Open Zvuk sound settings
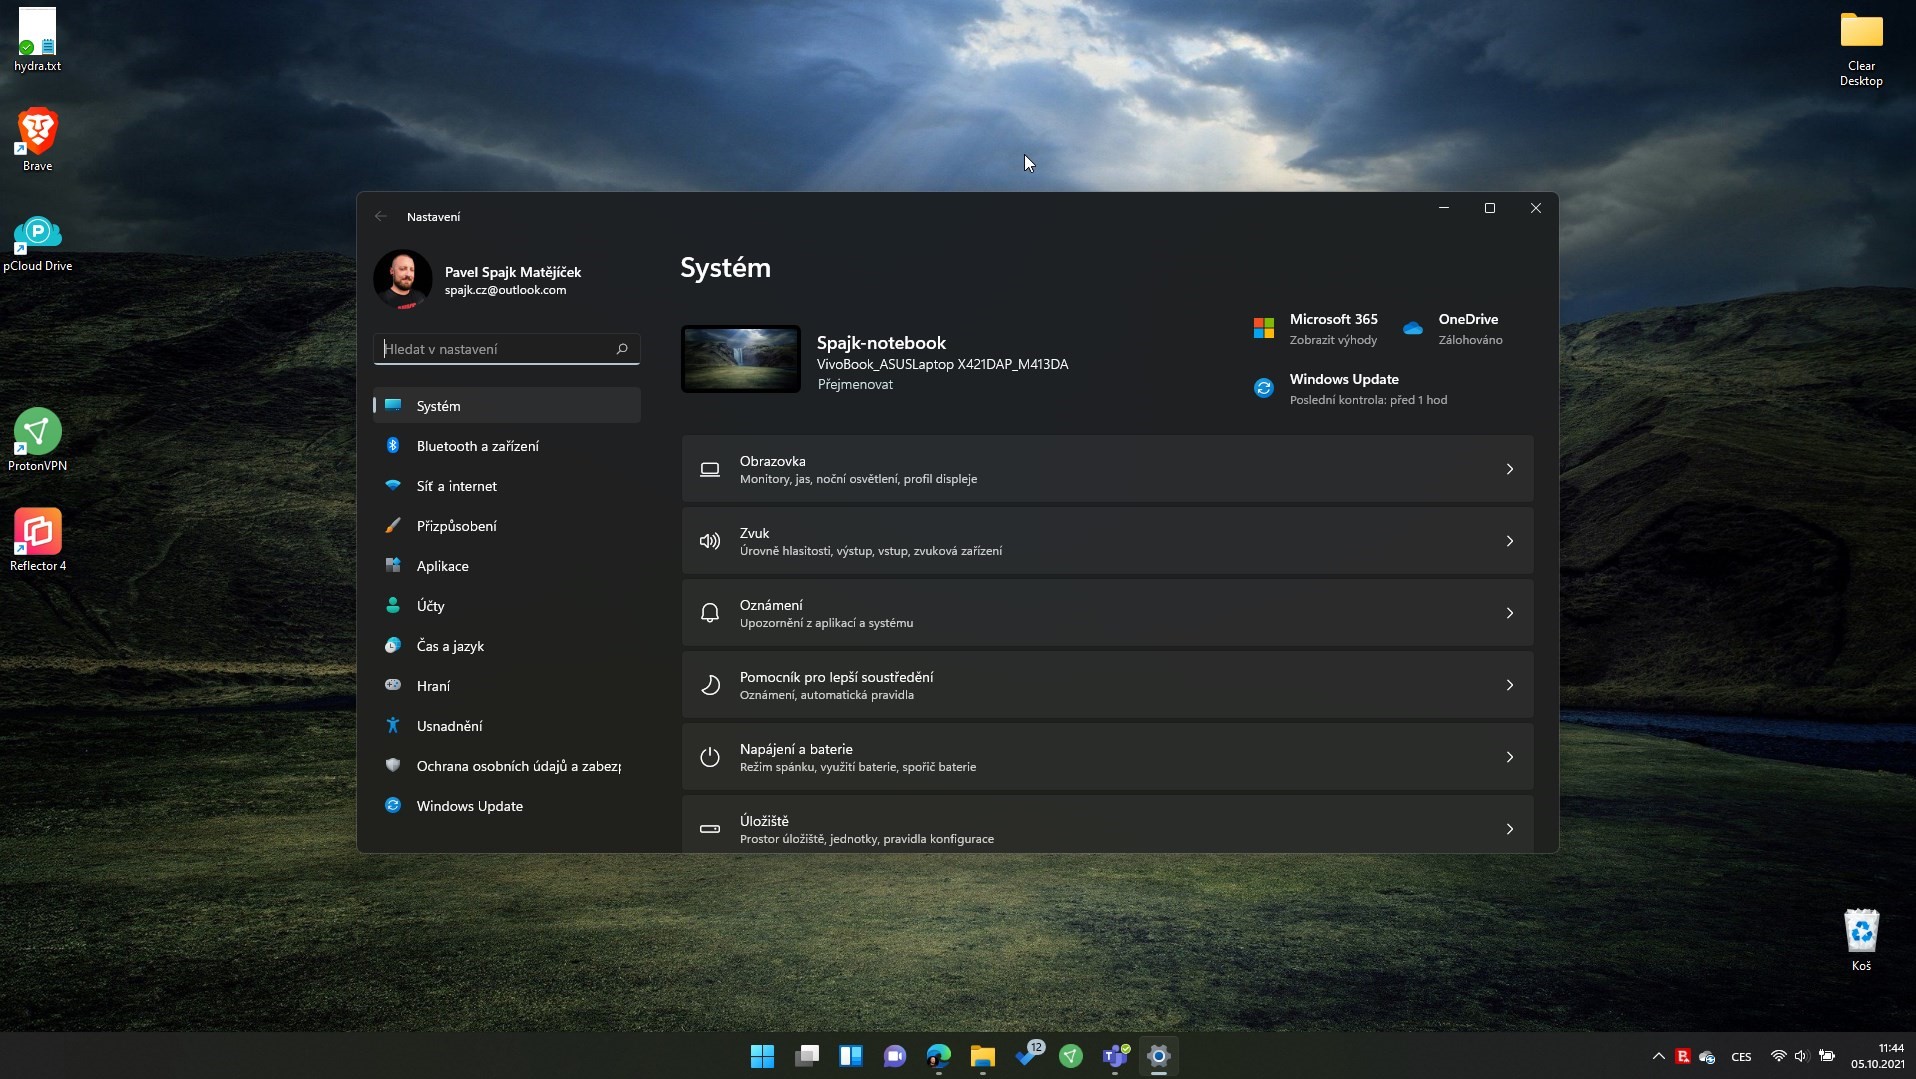 tap(1107, 540)
